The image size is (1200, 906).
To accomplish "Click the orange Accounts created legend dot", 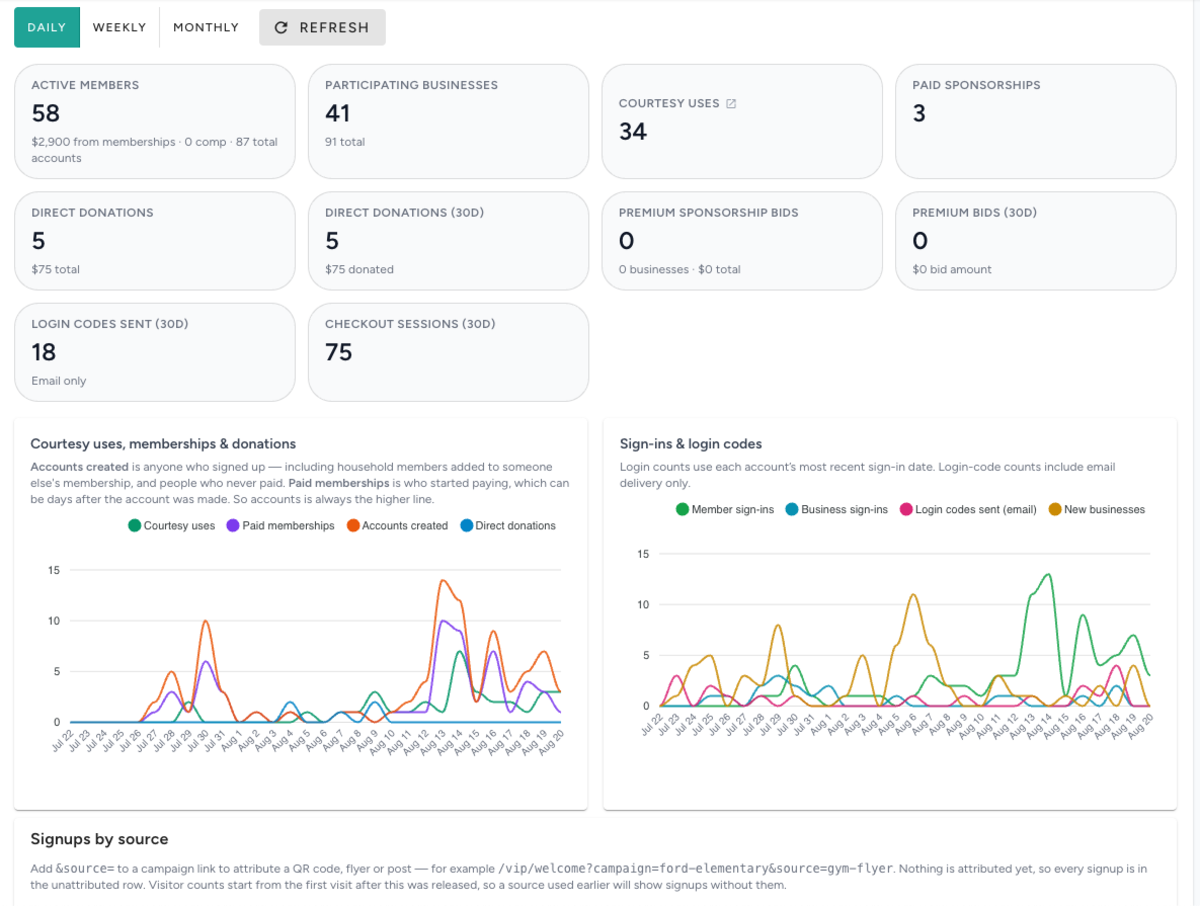I will point(352,525).
